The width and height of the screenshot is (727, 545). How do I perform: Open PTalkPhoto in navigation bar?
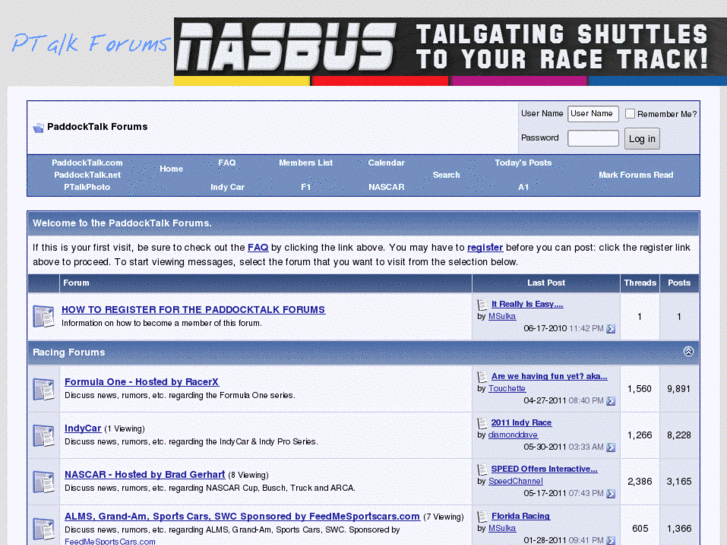[87, 187]
